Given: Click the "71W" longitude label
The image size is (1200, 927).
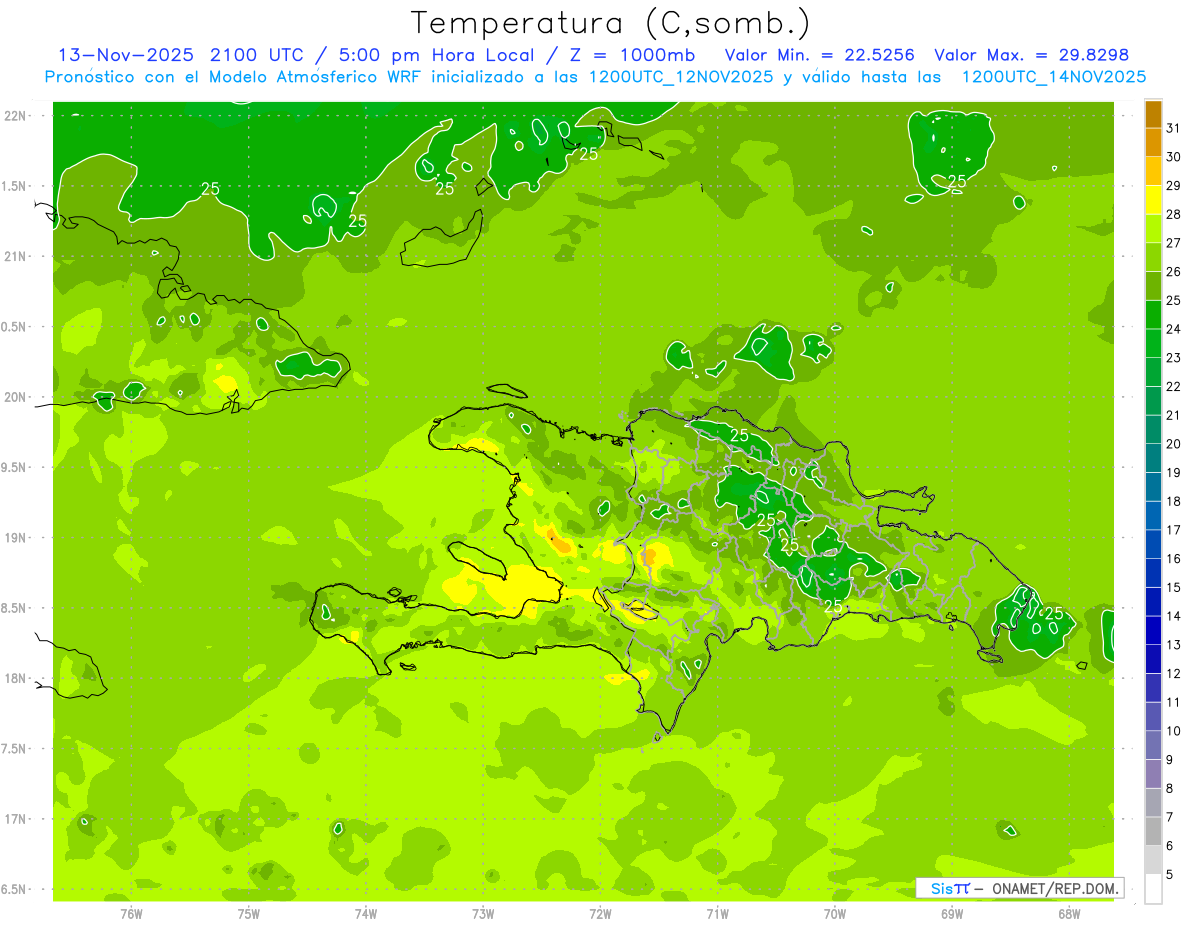Looking at the screenshot, I should point(717,914).
